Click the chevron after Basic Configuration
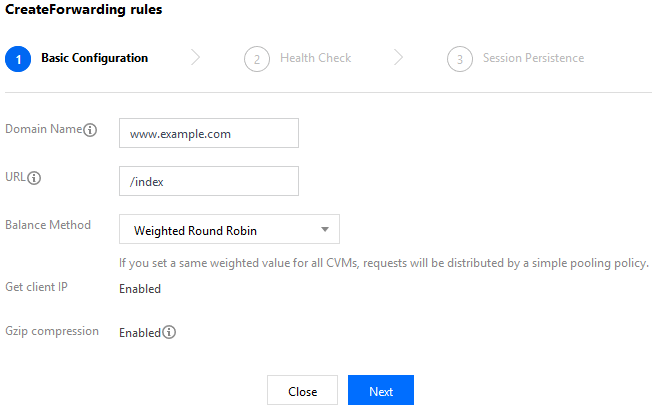Viewport: 652px width, 408px height. coord(195,58)
